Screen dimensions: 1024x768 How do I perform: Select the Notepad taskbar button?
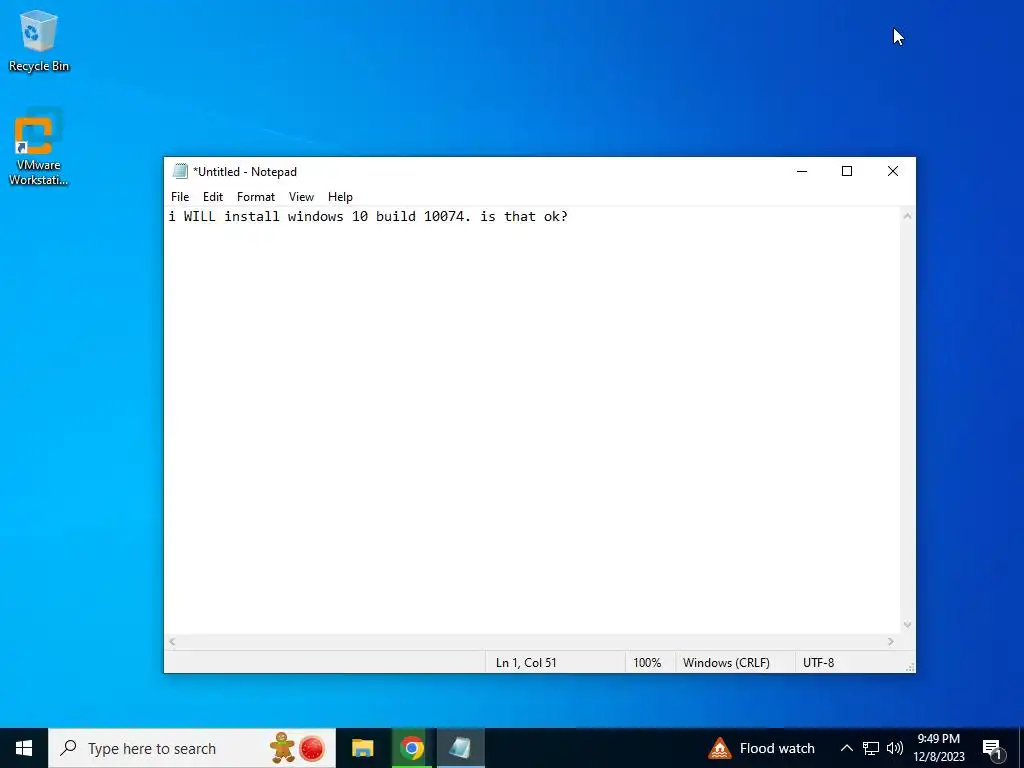pos(460,748)
